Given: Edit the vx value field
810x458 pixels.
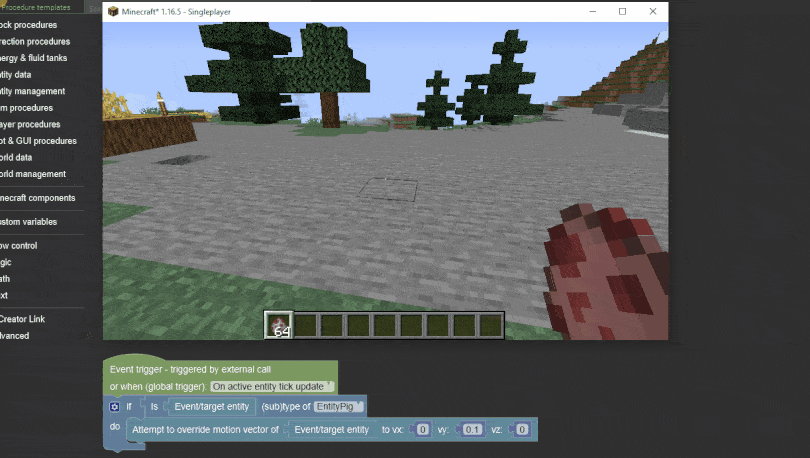Looking at the screenshot, I should 423,430.
